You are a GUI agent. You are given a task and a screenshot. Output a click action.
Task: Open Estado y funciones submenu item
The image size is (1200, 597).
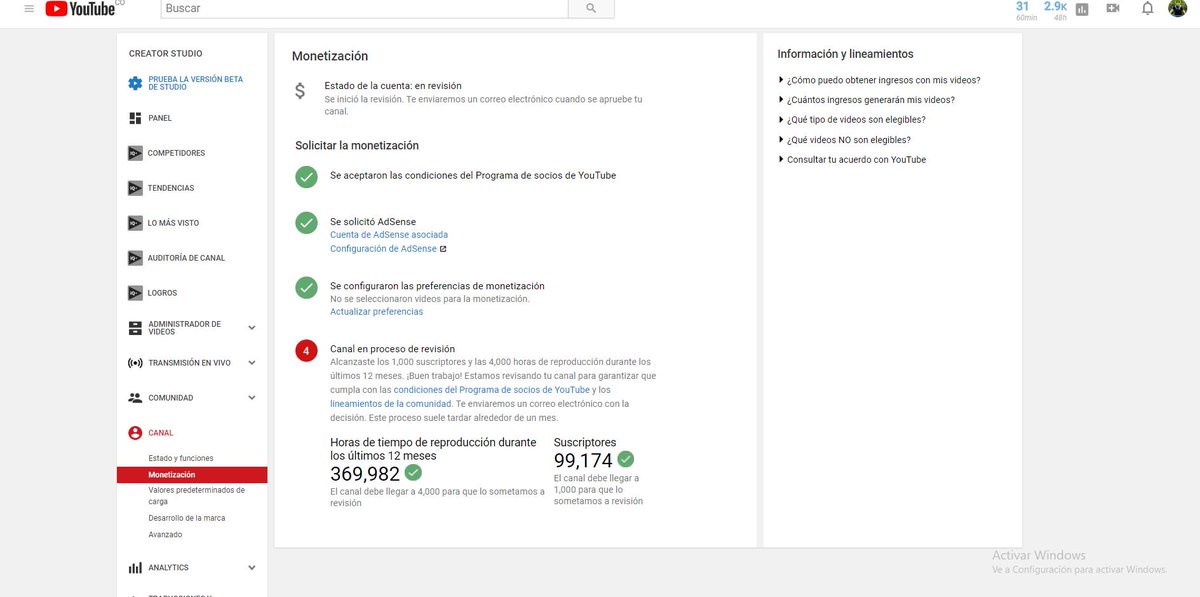[181, 458]
